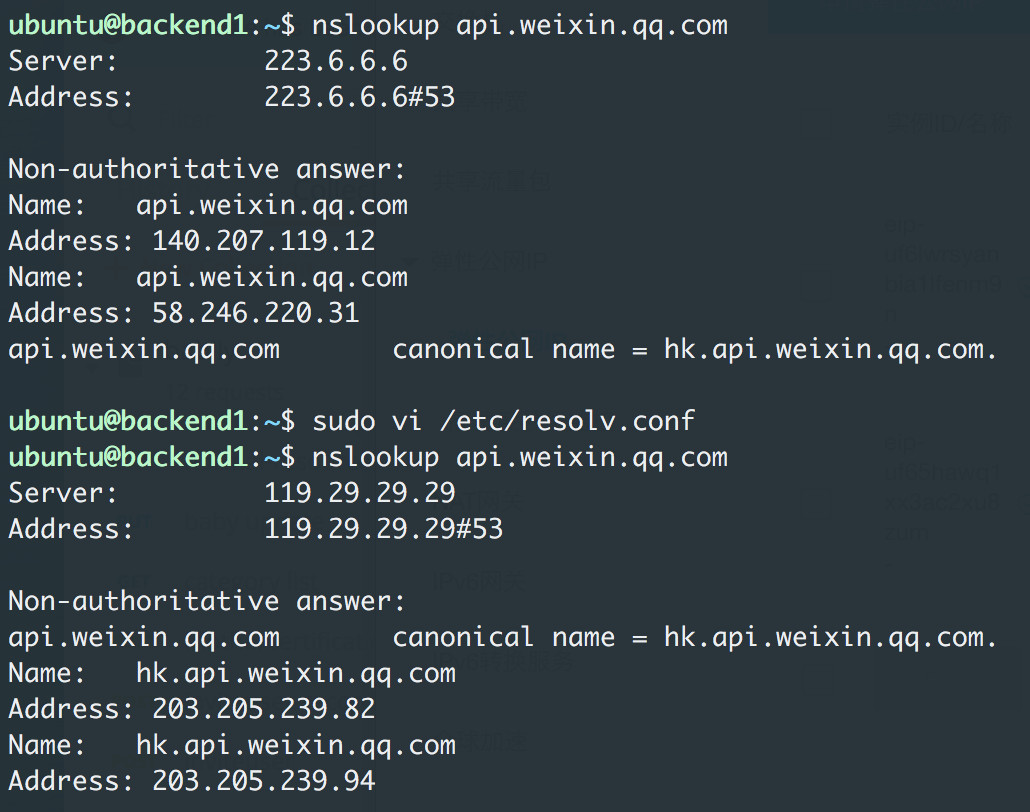Click the hostname above address 140.207.119.12

[271, 205]
